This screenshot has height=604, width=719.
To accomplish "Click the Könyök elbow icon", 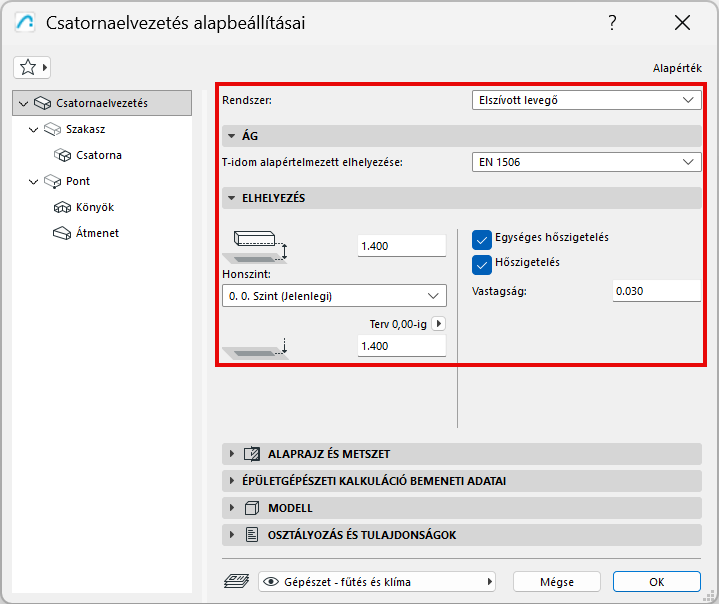I will coord(62,207).
